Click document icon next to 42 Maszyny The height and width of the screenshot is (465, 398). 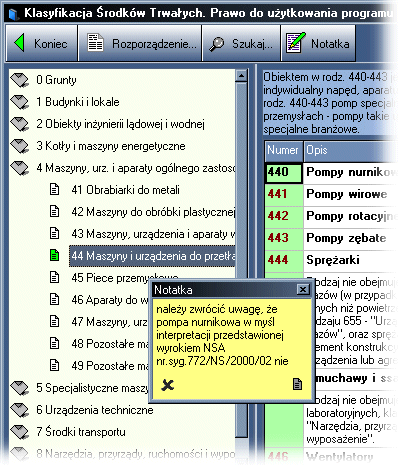[54, 212]
